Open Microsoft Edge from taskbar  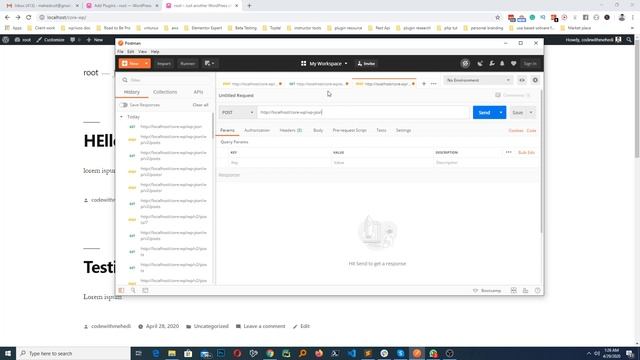point(156,353)
